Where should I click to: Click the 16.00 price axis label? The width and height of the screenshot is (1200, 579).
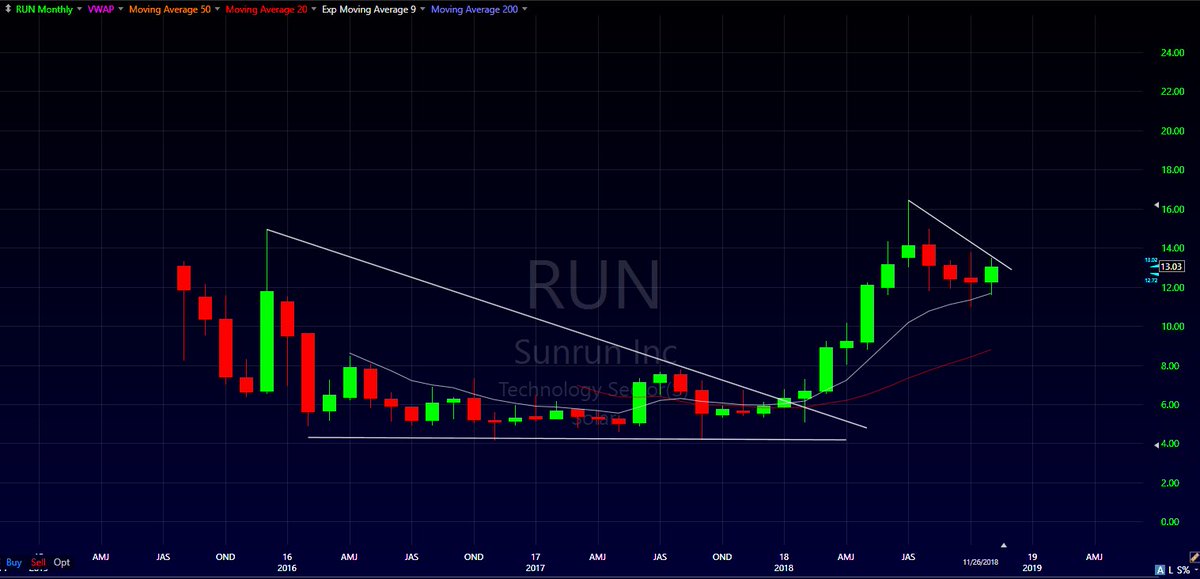pos(1173,209)
